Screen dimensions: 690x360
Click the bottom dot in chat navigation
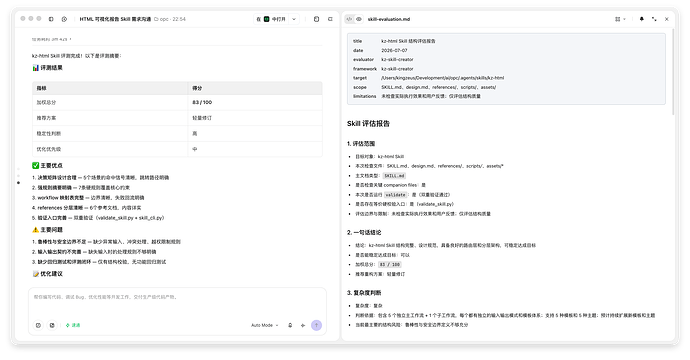pyautogui.click(x=18, y=183)
